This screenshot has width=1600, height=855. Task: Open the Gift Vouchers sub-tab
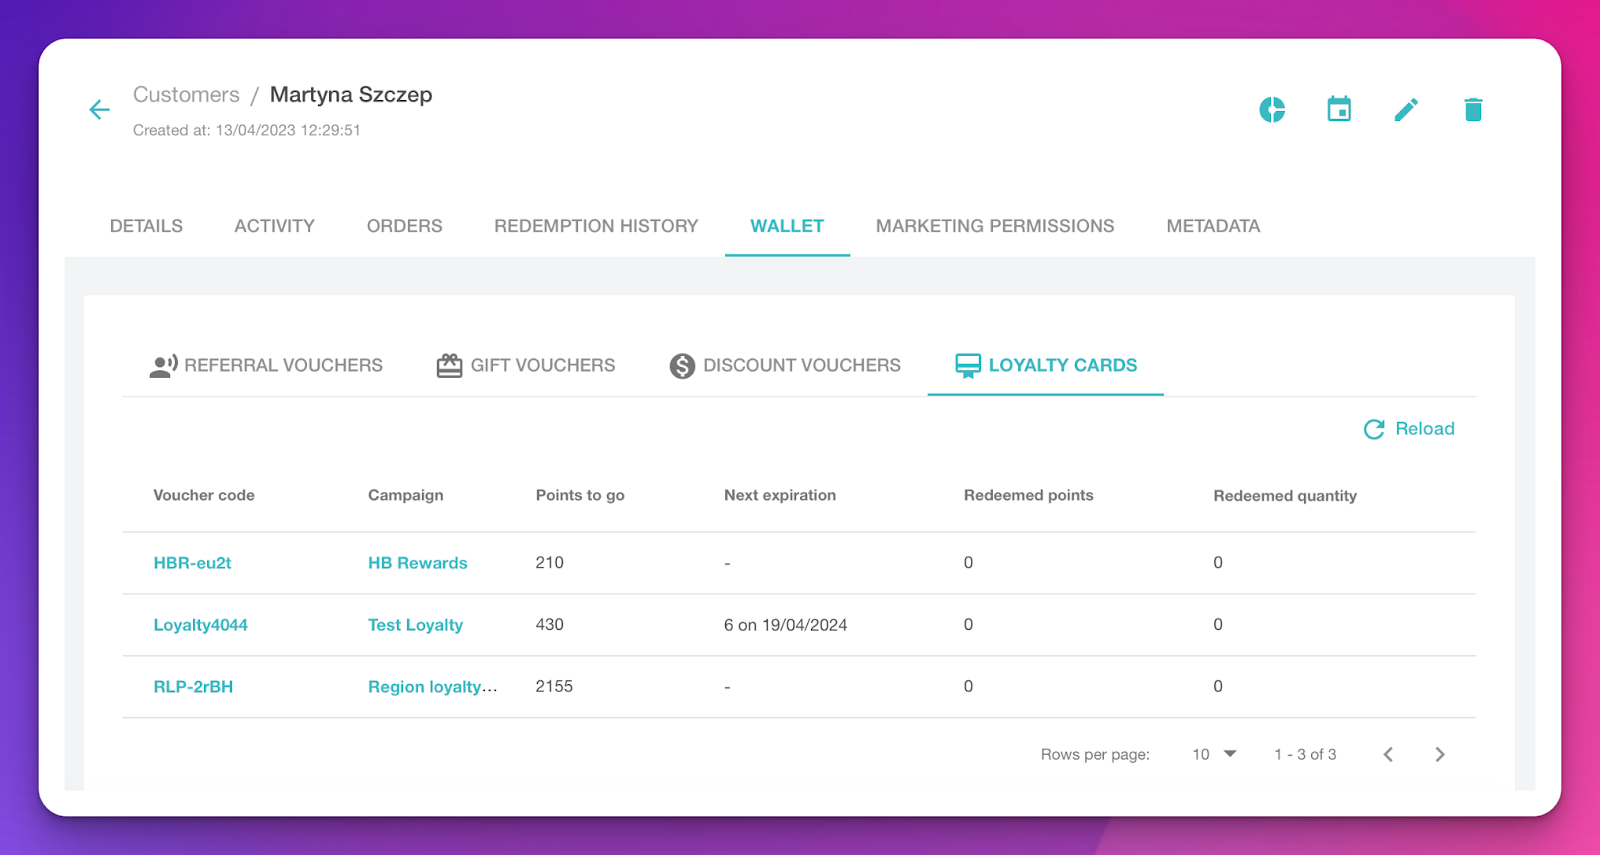tap(526, 366)
